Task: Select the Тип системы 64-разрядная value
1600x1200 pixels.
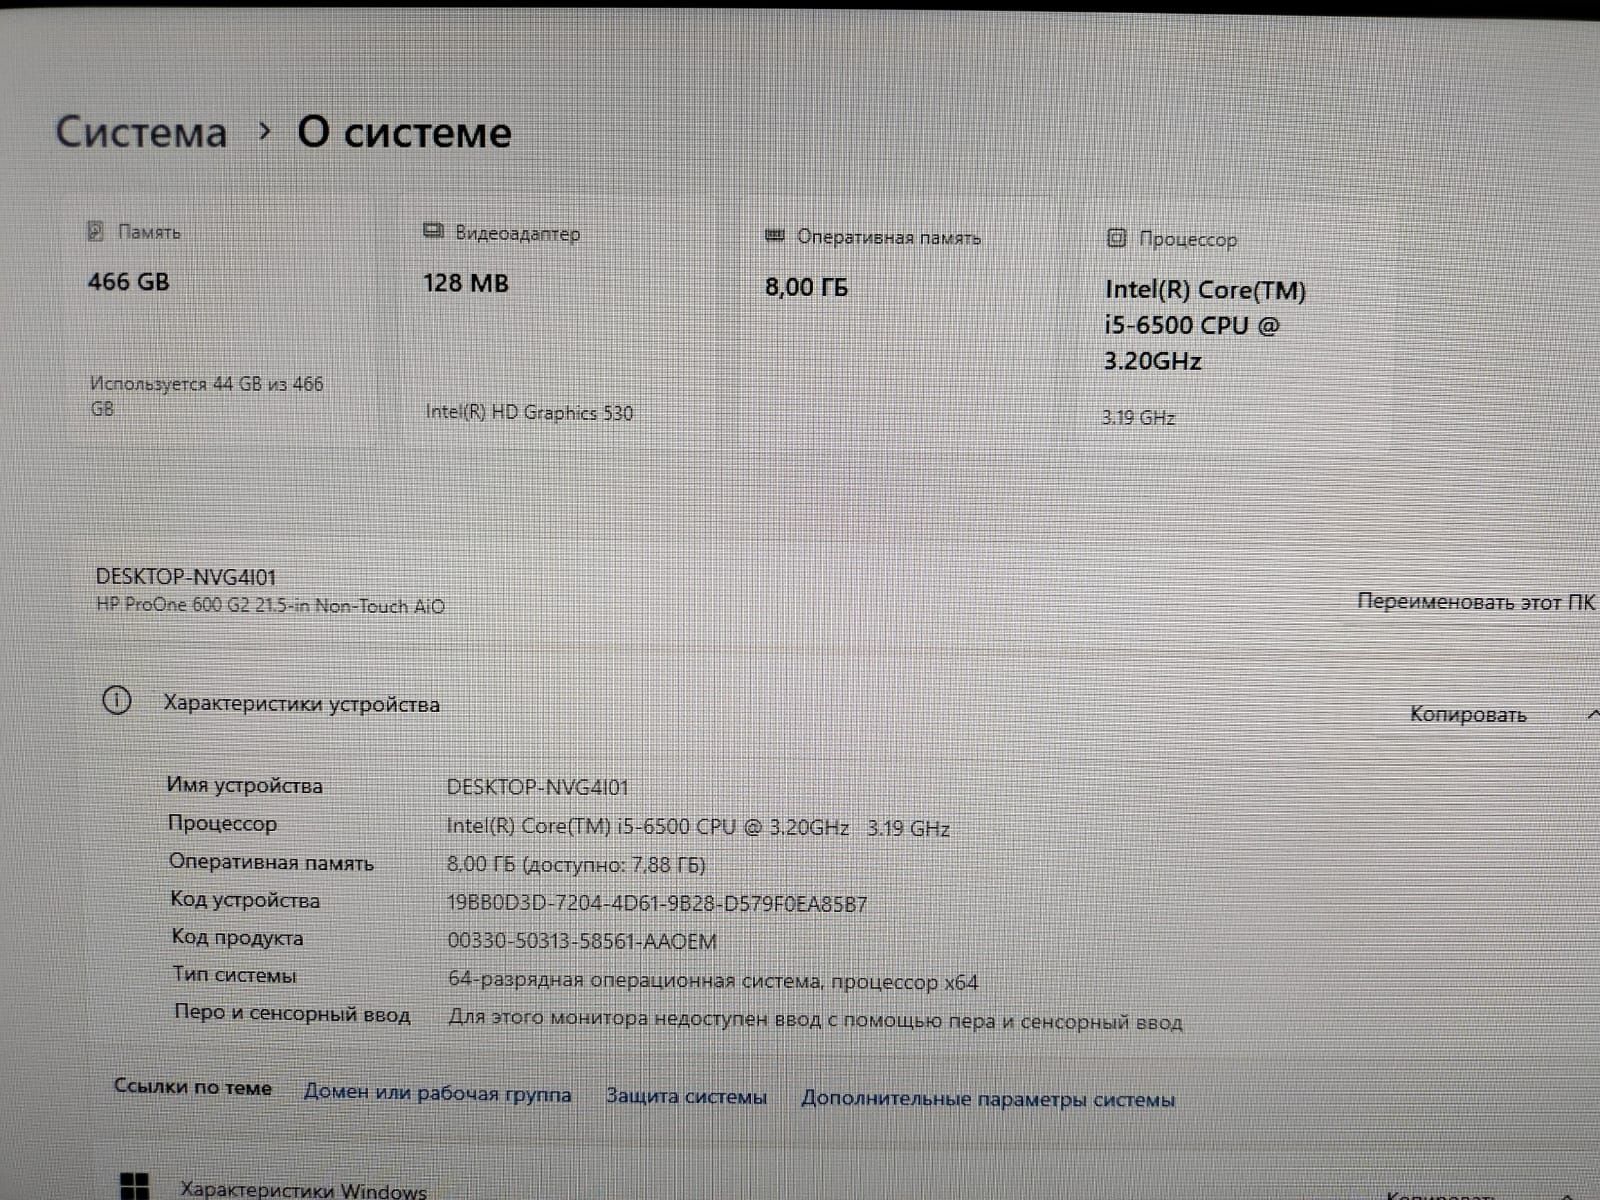Action: 713,981
